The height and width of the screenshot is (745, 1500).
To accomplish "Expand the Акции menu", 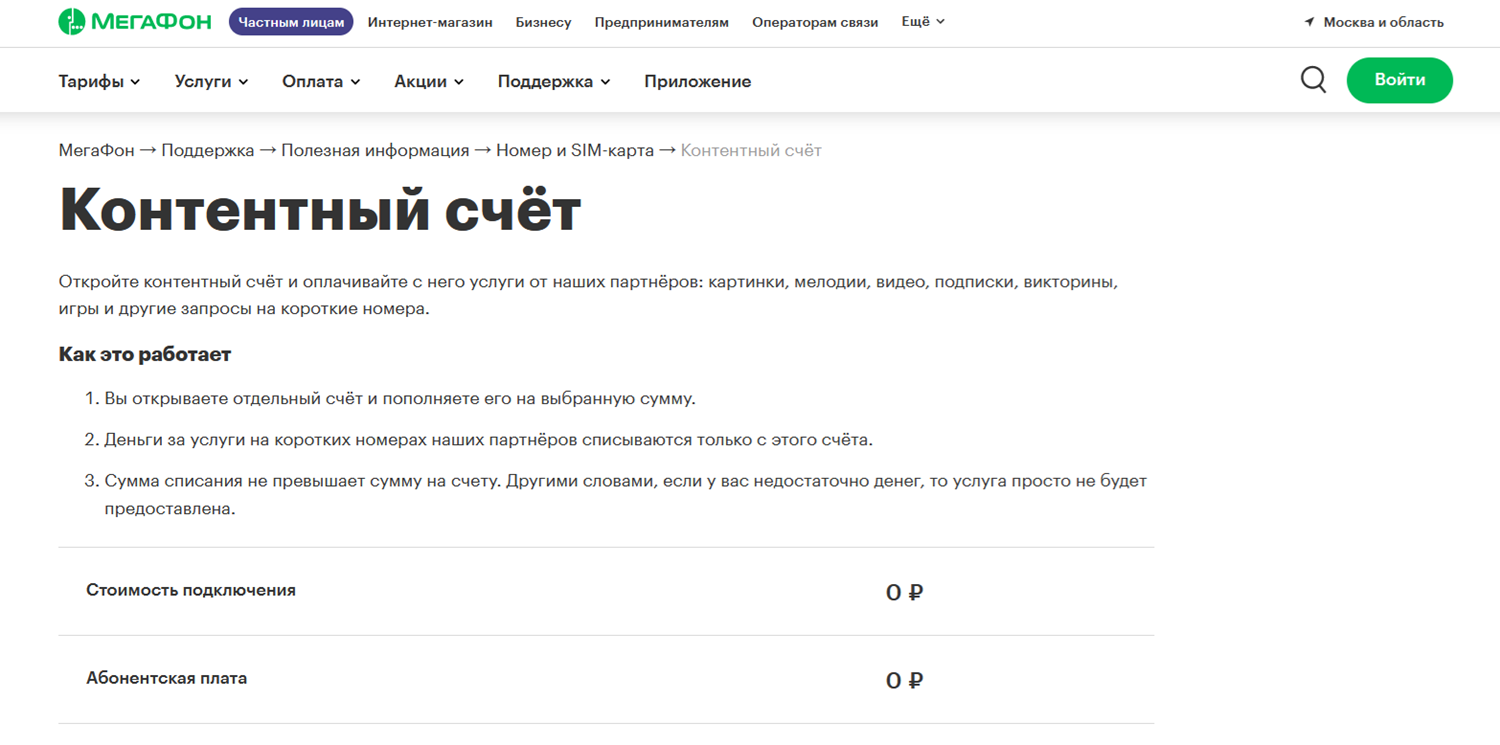I will point(429,82).
